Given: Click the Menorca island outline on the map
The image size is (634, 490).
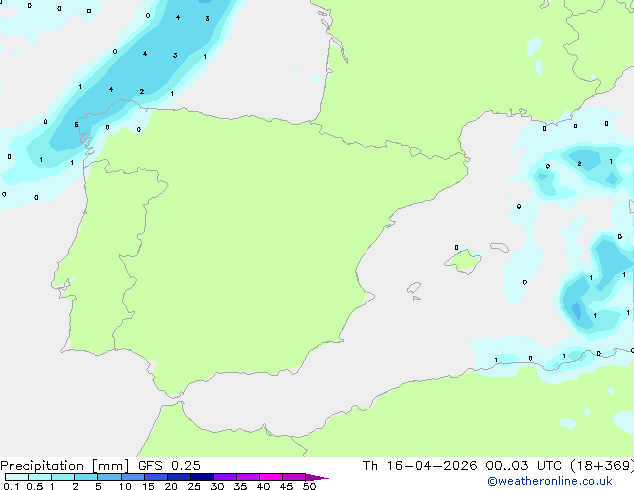Looking at the screenshot, I should point(500,247).
